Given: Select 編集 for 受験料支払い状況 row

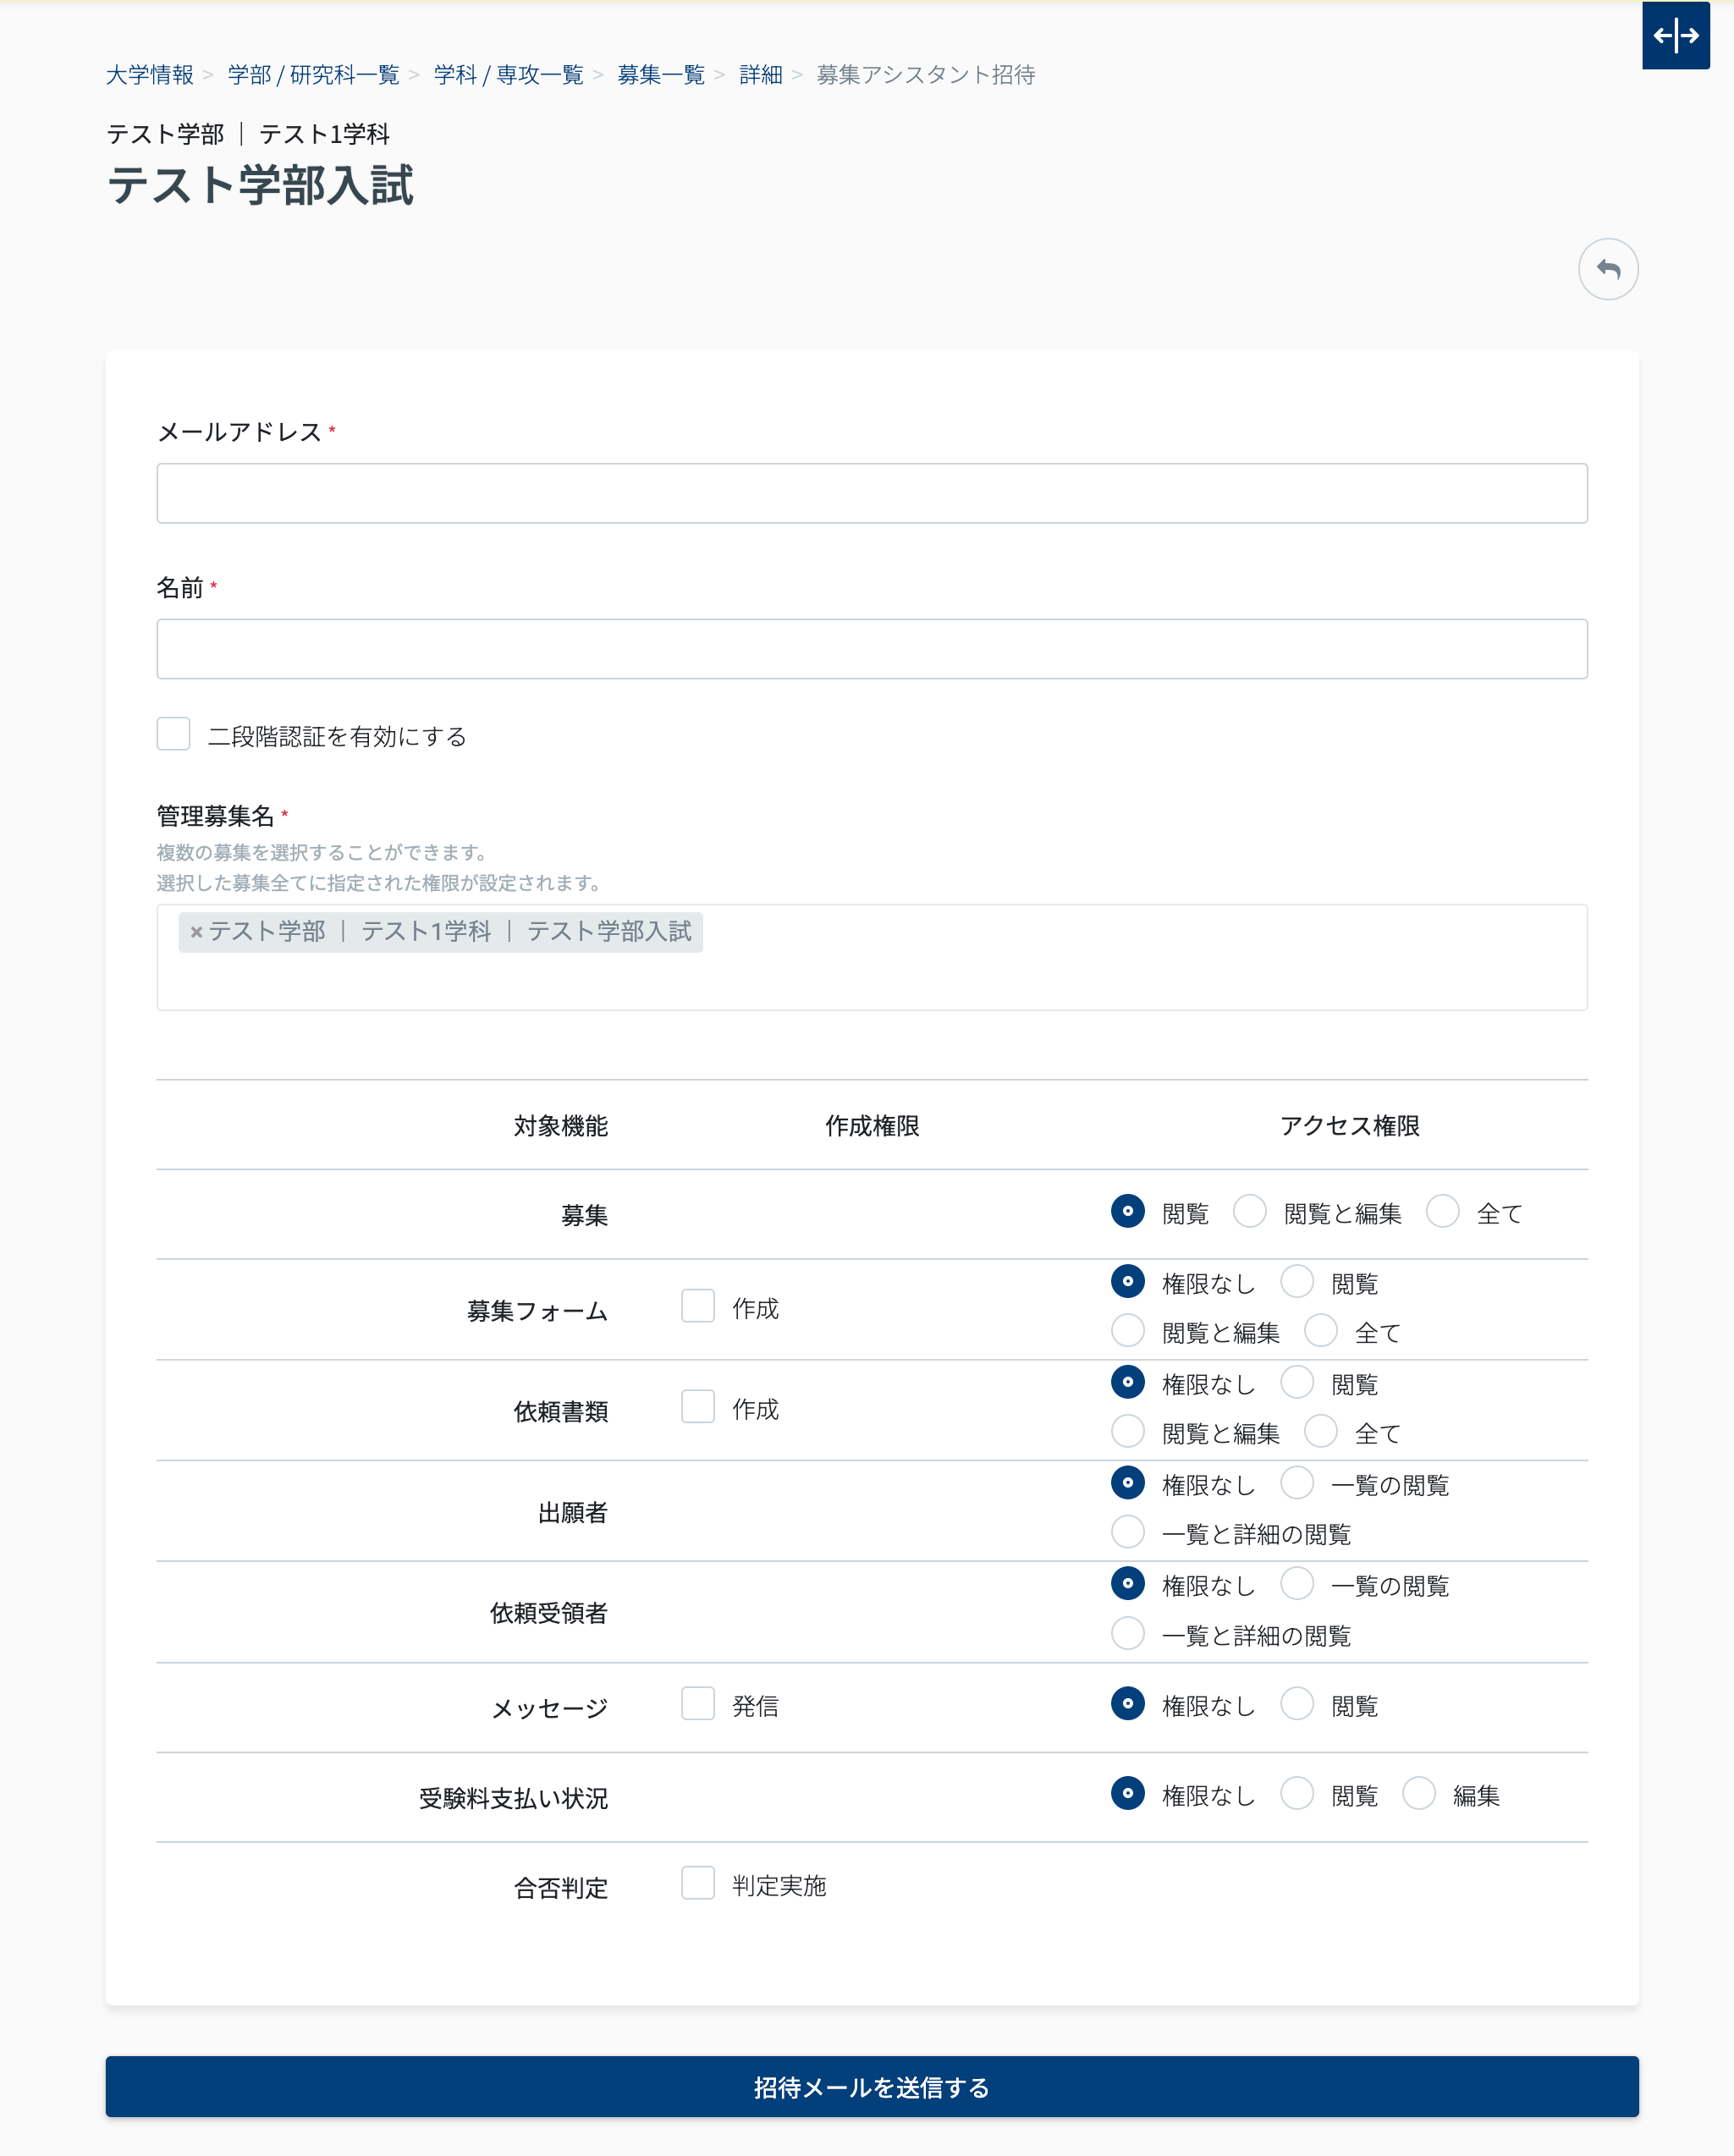Looking at the screenshot, I should point(1419,1794).
